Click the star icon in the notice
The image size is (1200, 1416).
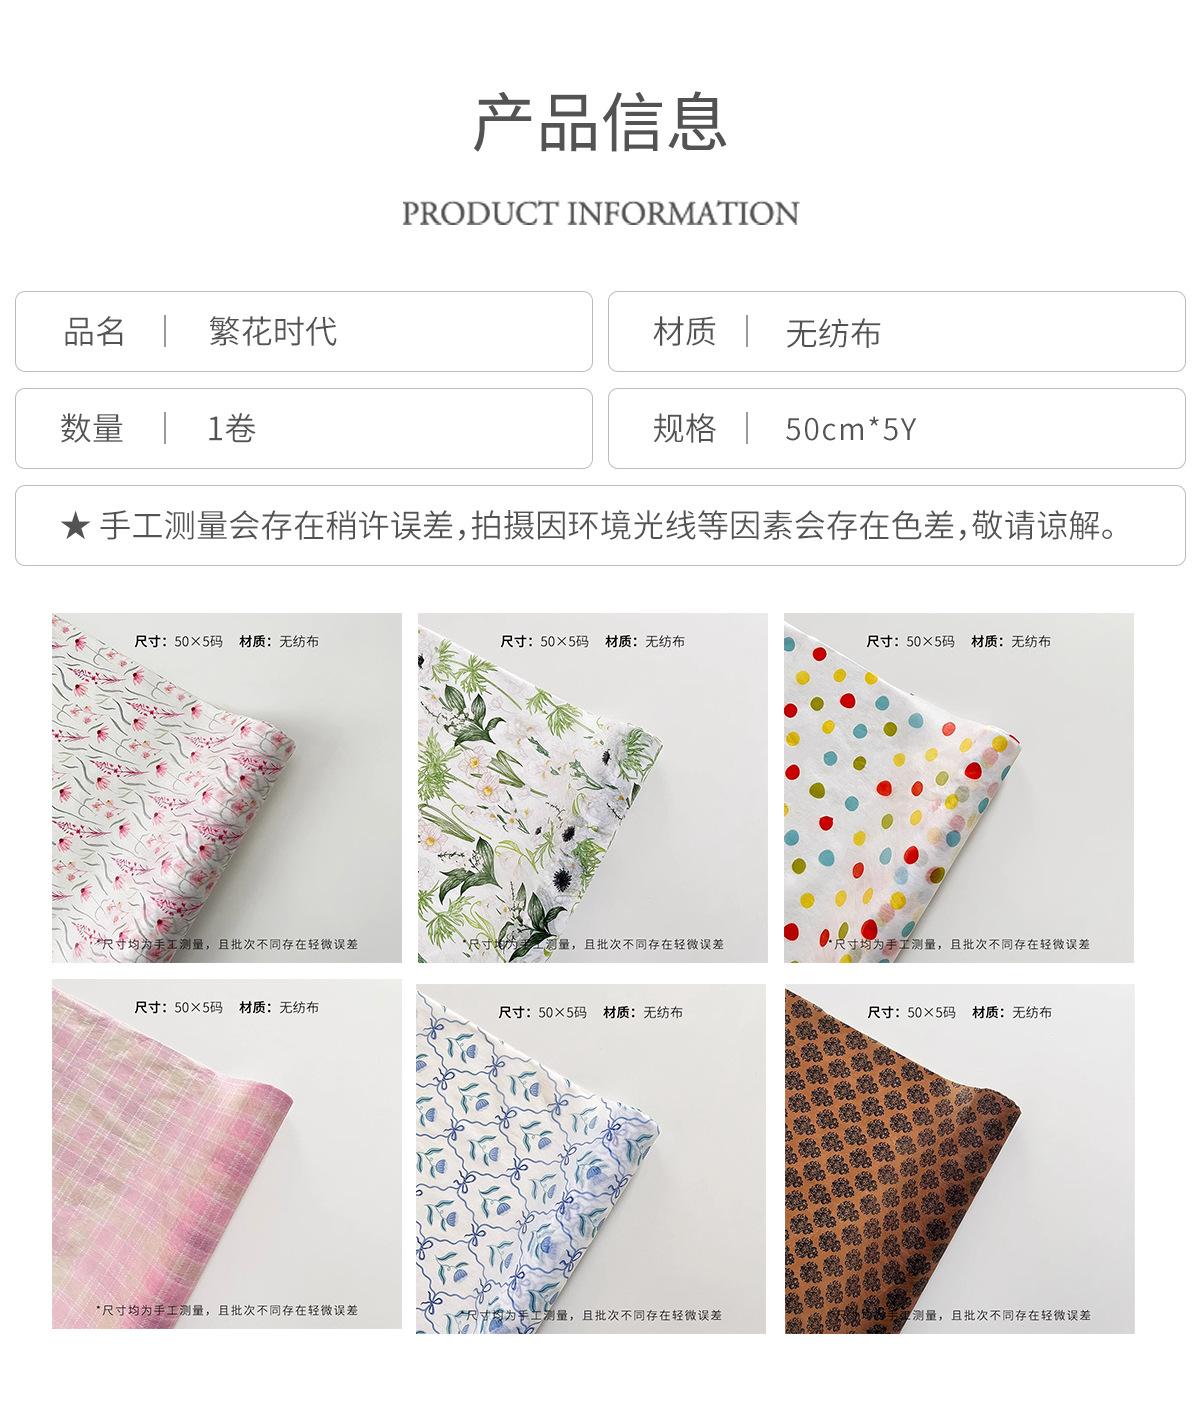75,526
